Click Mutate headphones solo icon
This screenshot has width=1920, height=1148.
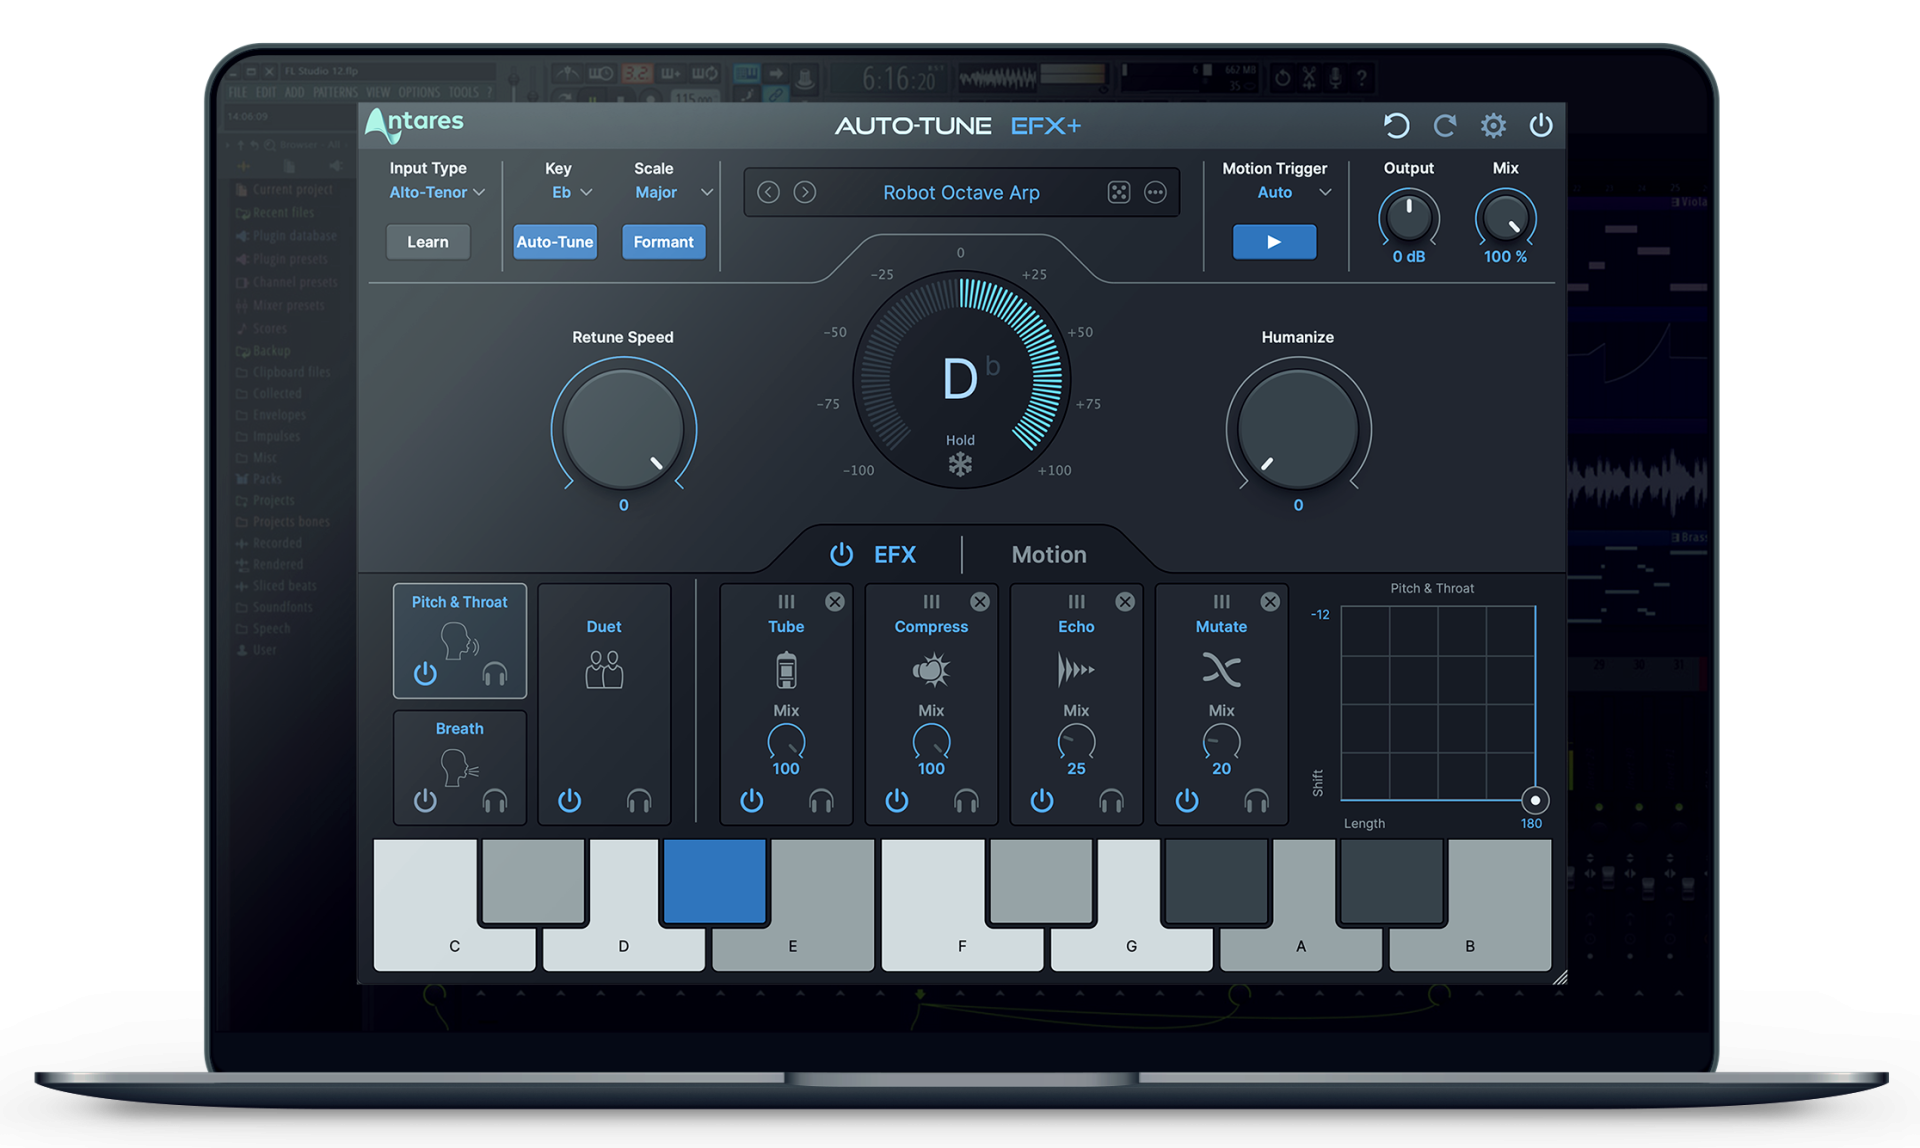coord(1256,801)
